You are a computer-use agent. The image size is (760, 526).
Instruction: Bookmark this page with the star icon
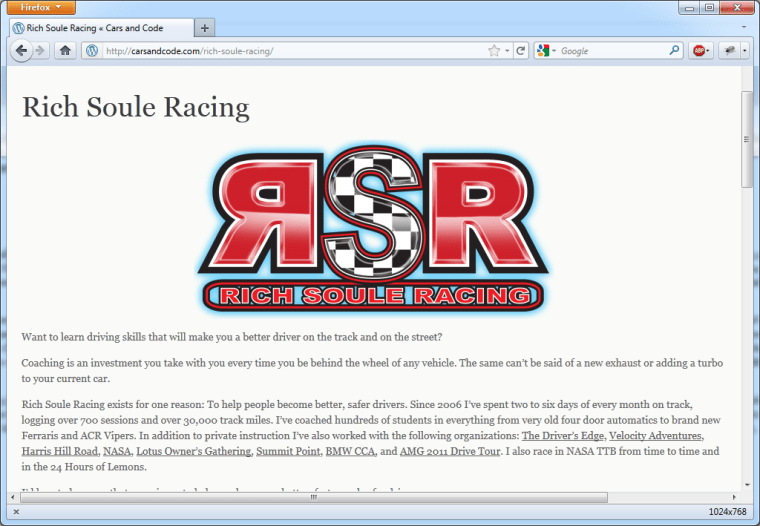point(494,51)
